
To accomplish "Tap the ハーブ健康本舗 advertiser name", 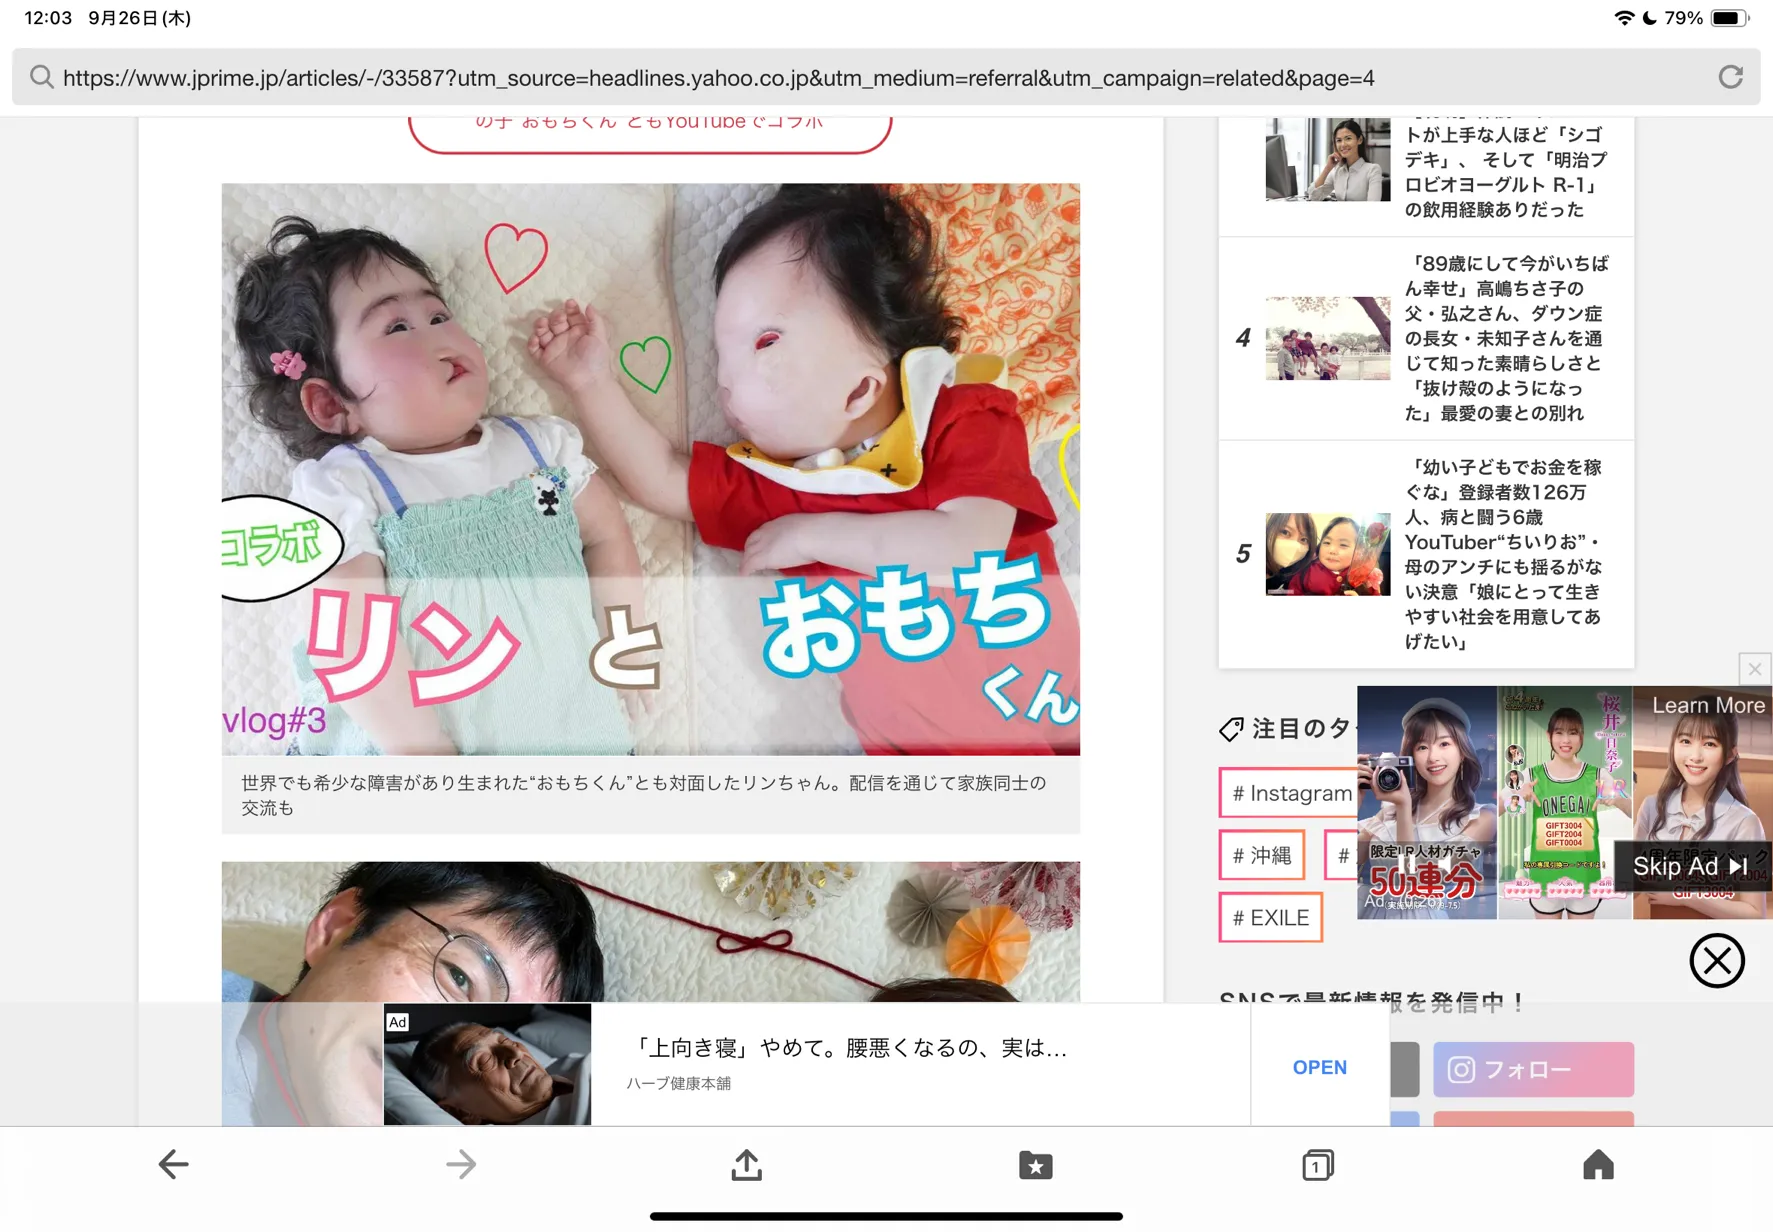I will pyautogui.click(x=678, y=1083).
